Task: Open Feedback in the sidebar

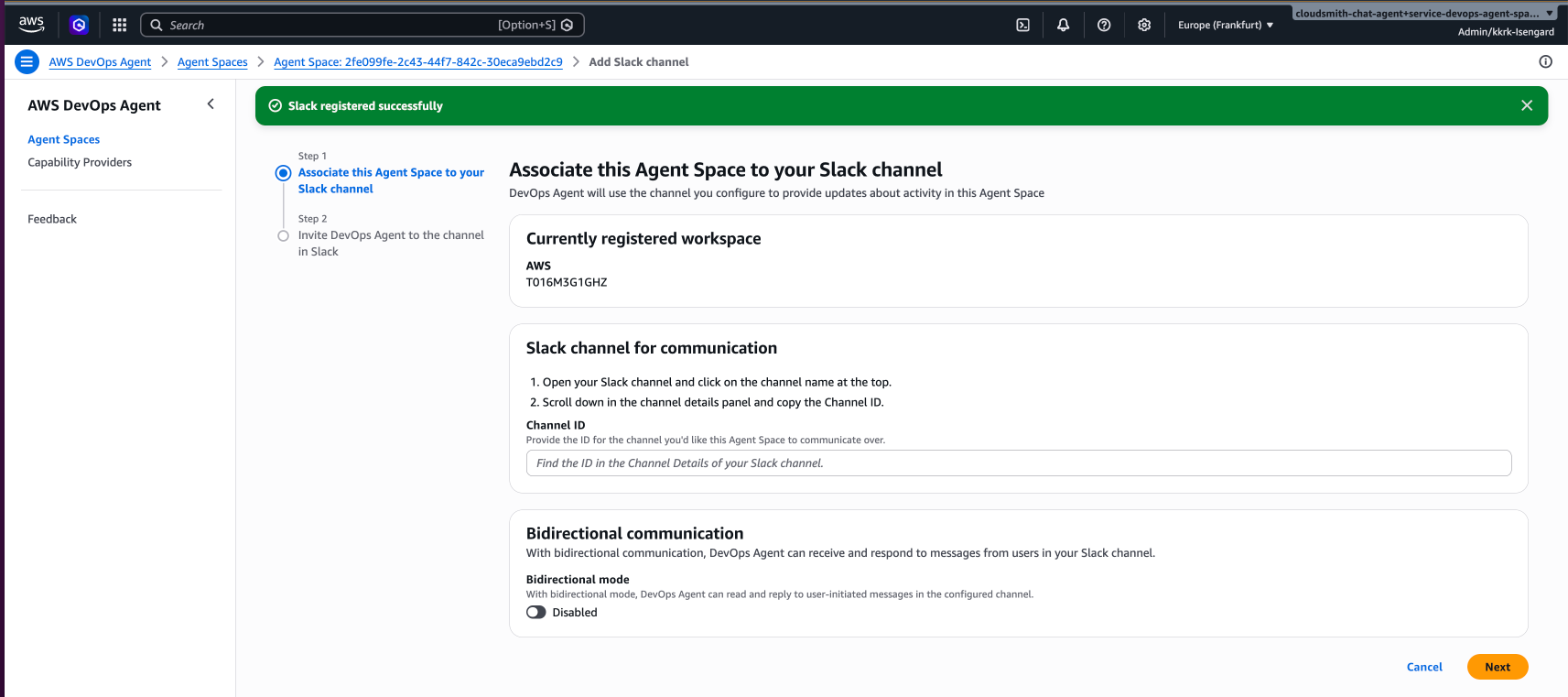Action: 52,219
